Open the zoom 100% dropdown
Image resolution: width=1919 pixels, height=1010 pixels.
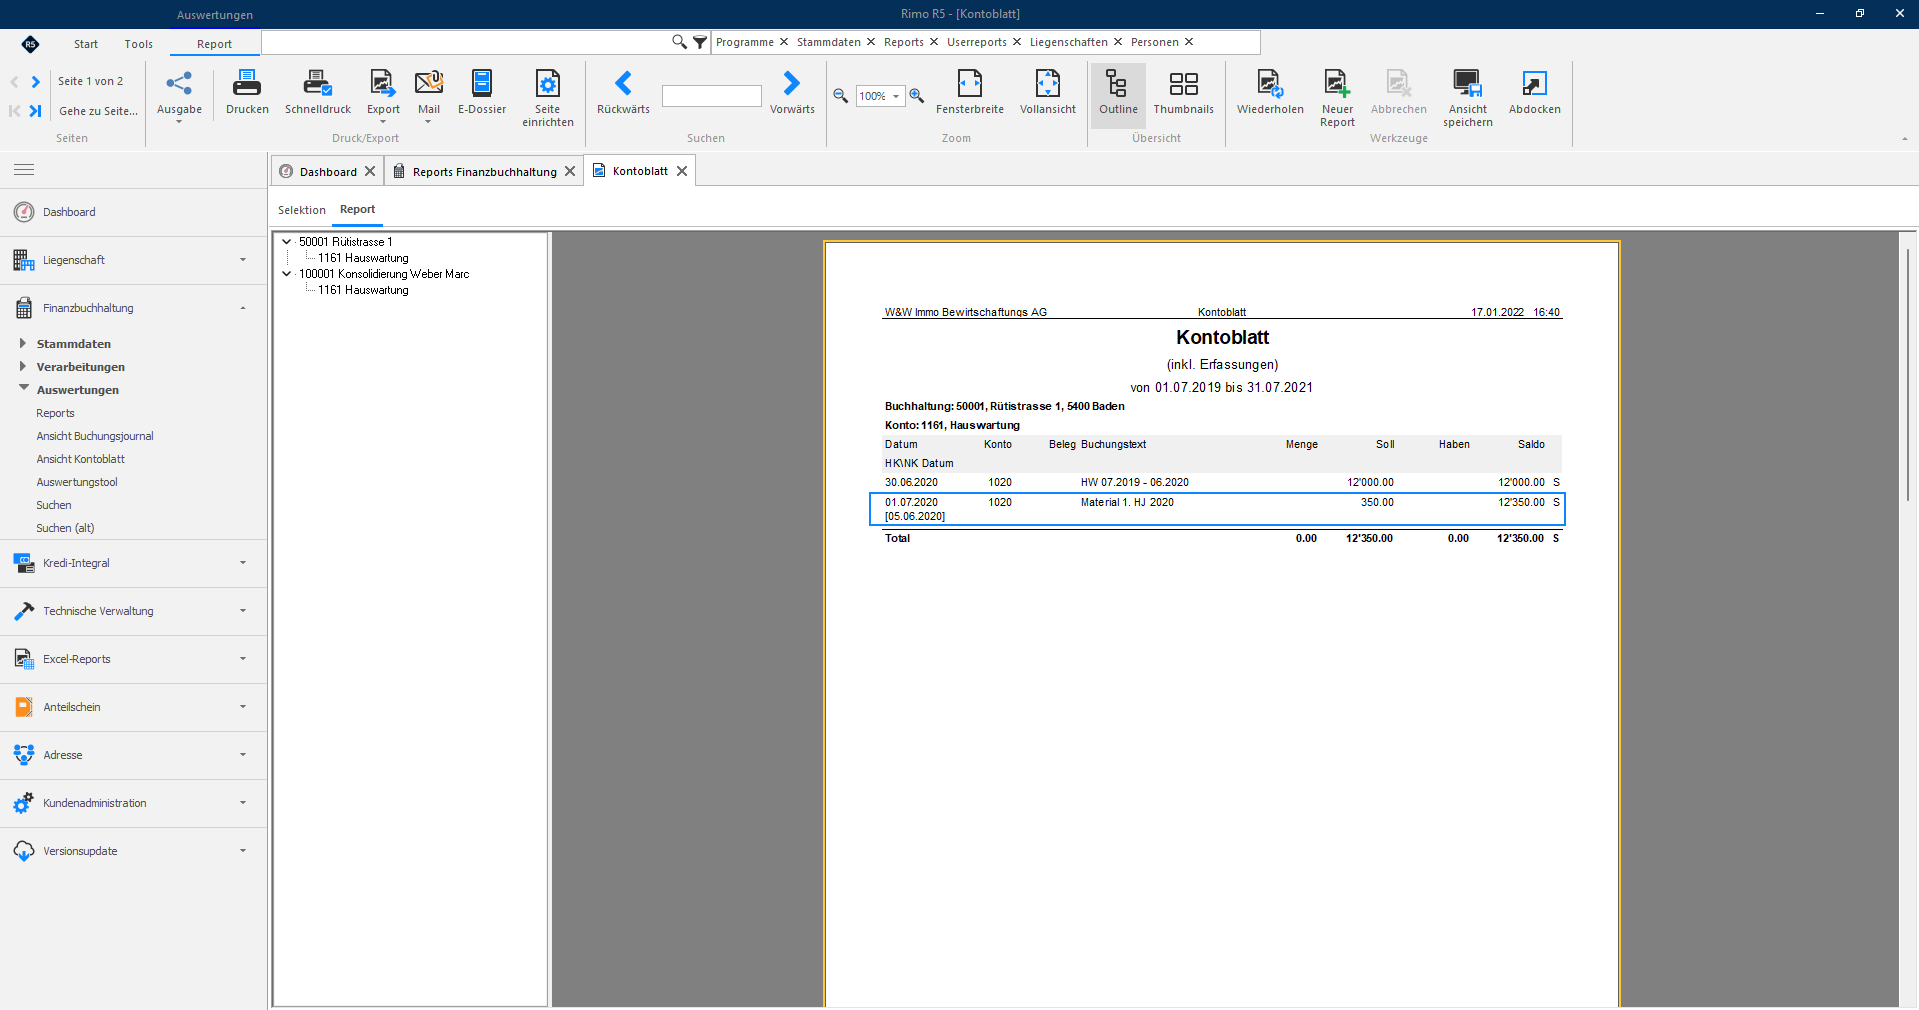click(x=896, y=96)
